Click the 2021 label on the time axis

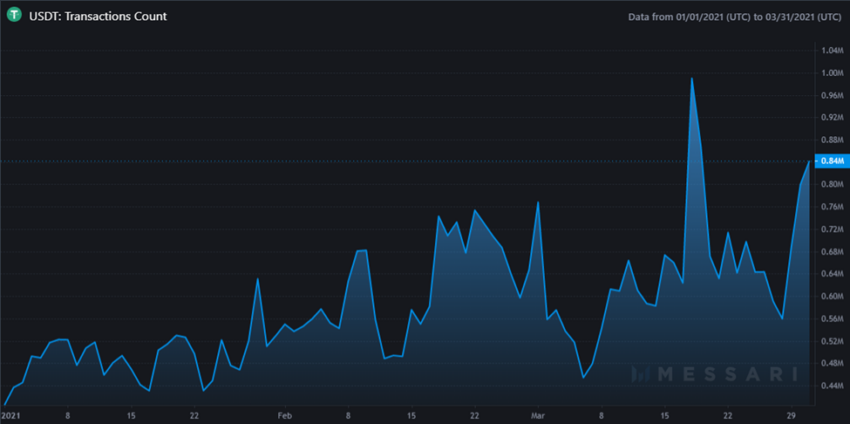[11, 415]
